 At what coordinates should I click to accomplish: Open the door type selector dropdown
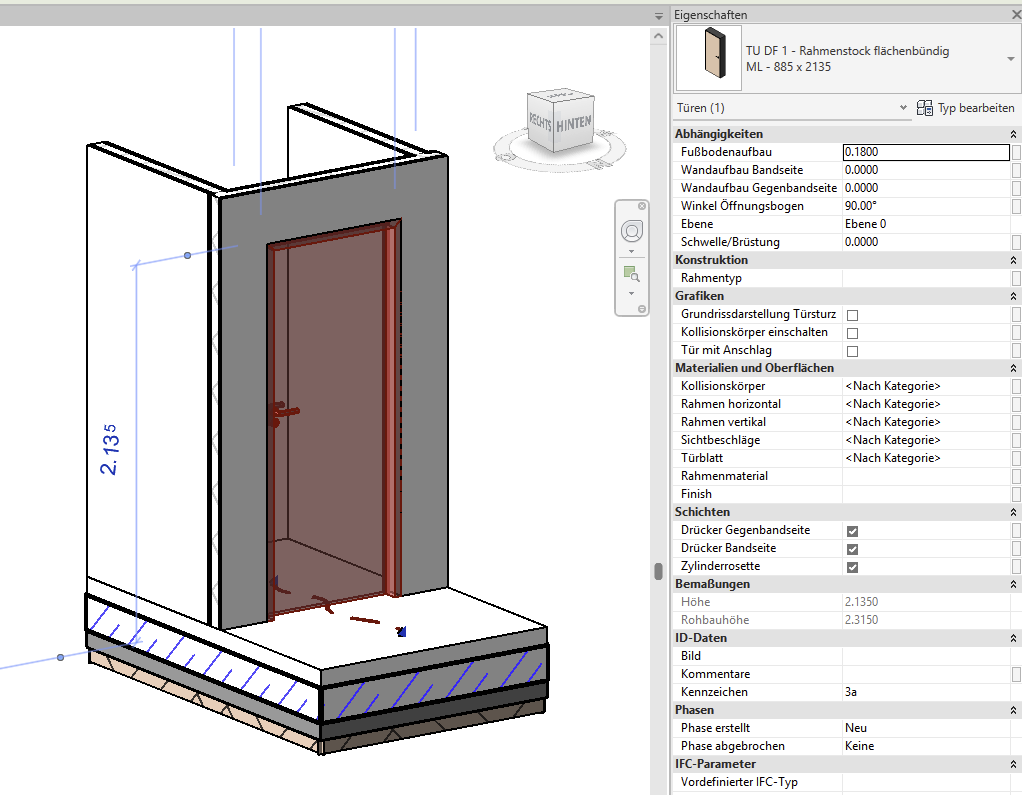1010,59
